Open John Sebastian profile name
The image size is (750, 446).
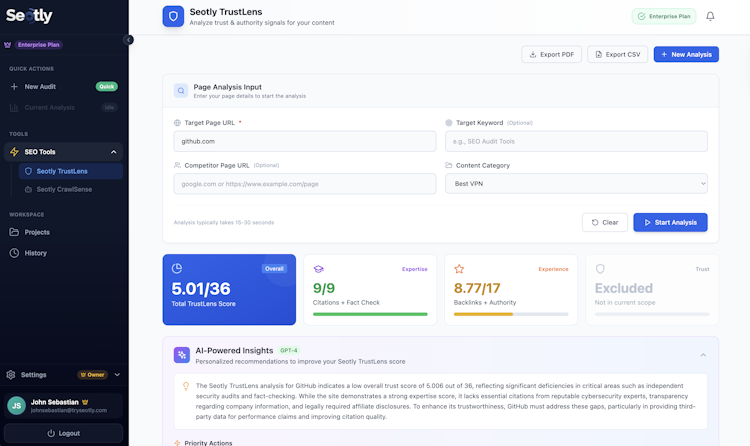point(55,402)
